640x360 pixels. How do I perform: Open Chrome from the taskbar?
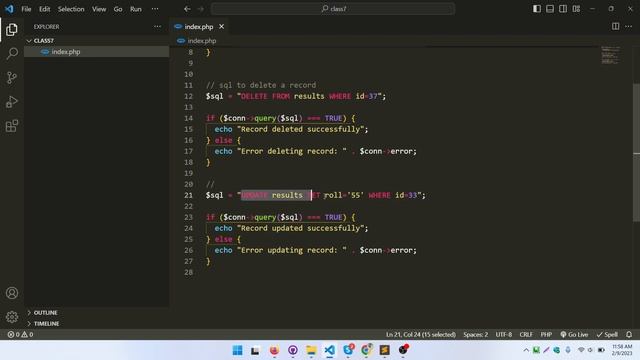(x=366, y=350)
